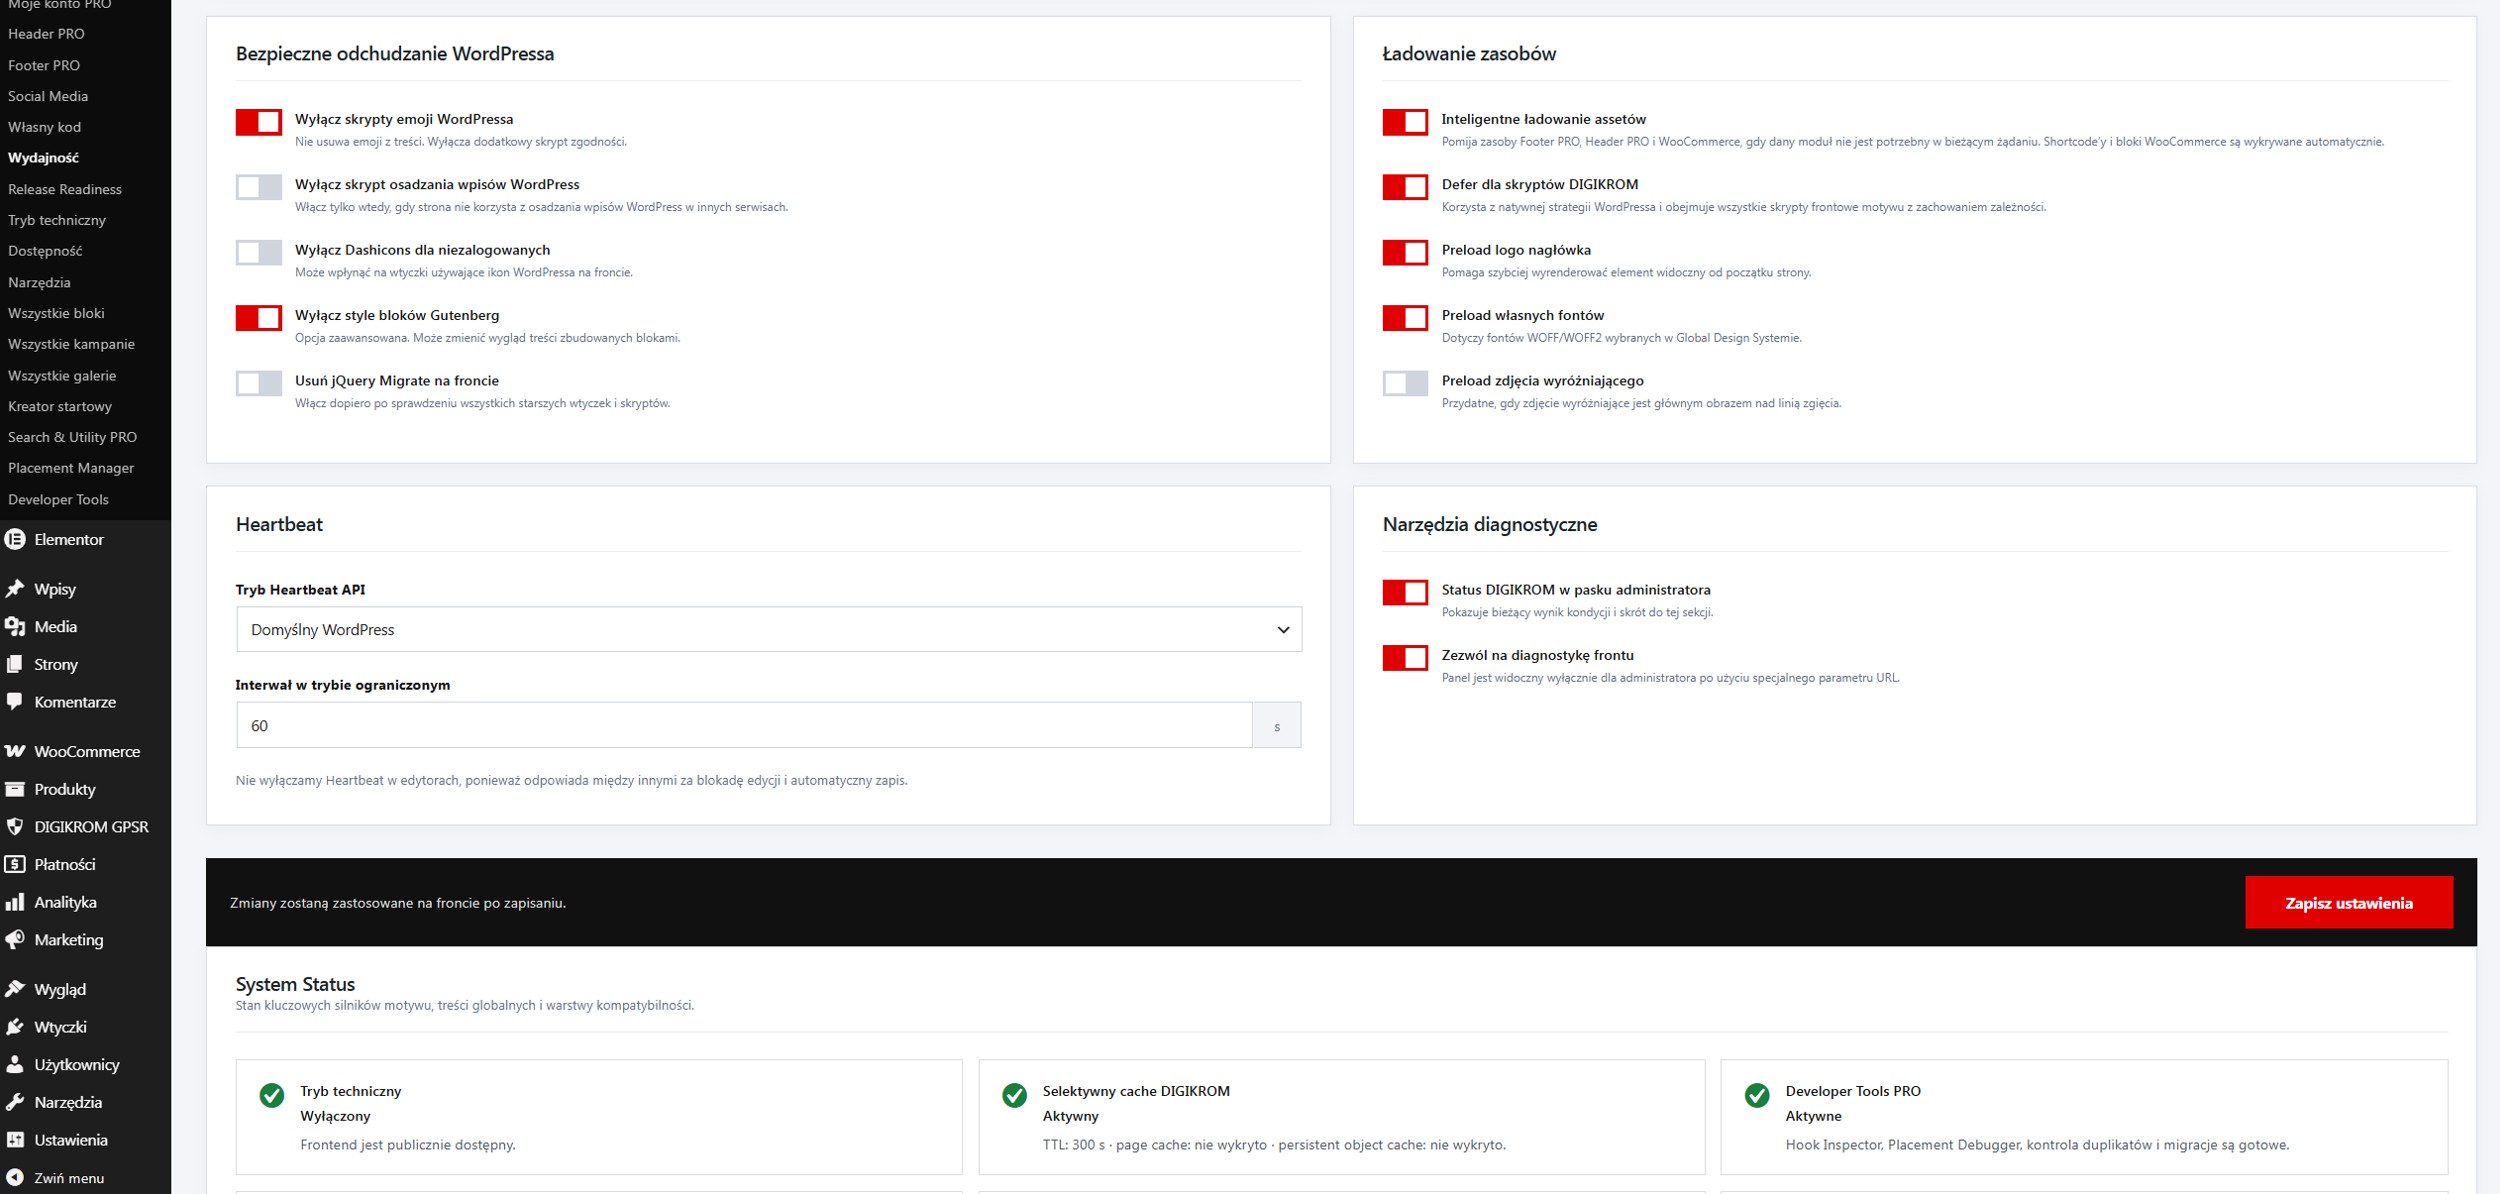The width and height of the screenshot is (2500, 1194).
Task: Enable the Usuń jQuery Migrate toggle
Action: (x=259, y=384)
